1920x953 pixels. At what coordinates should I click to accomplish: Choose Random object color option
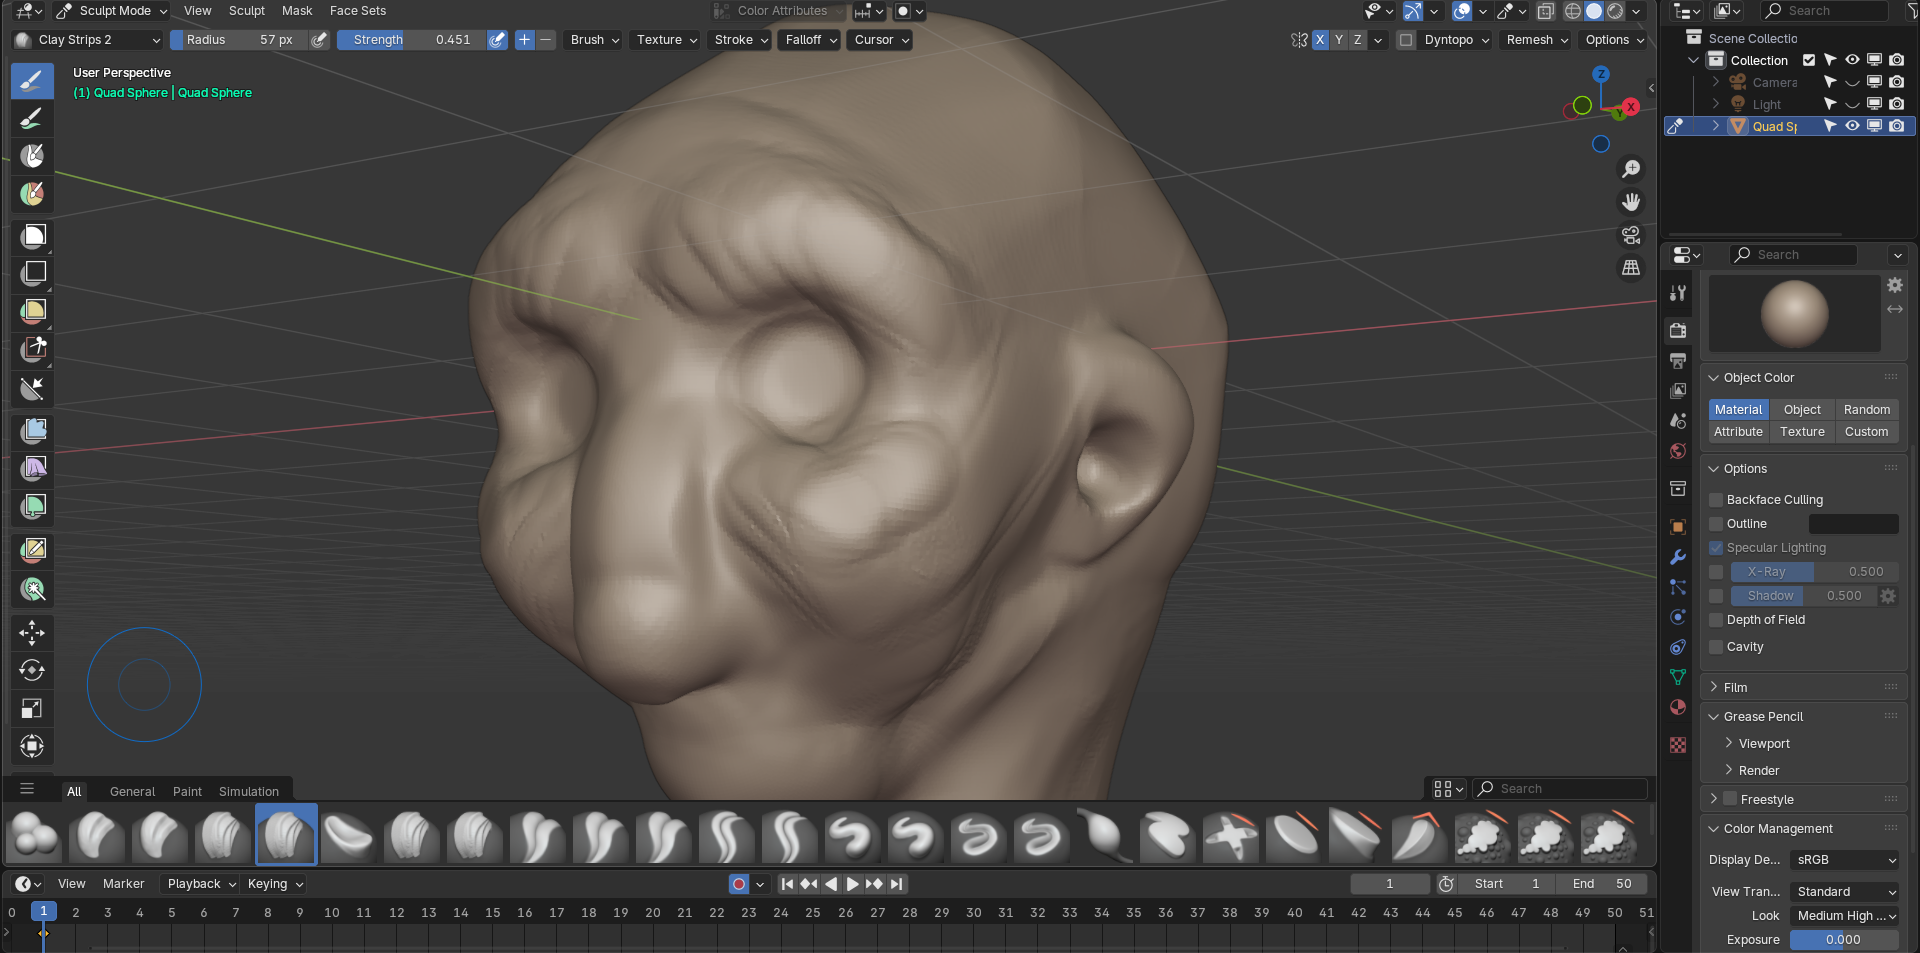(x=1867, y=410)
